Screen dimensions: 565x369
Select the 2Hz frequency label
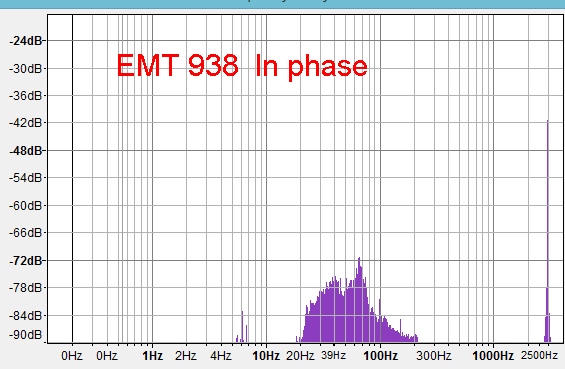pos(186,356)
